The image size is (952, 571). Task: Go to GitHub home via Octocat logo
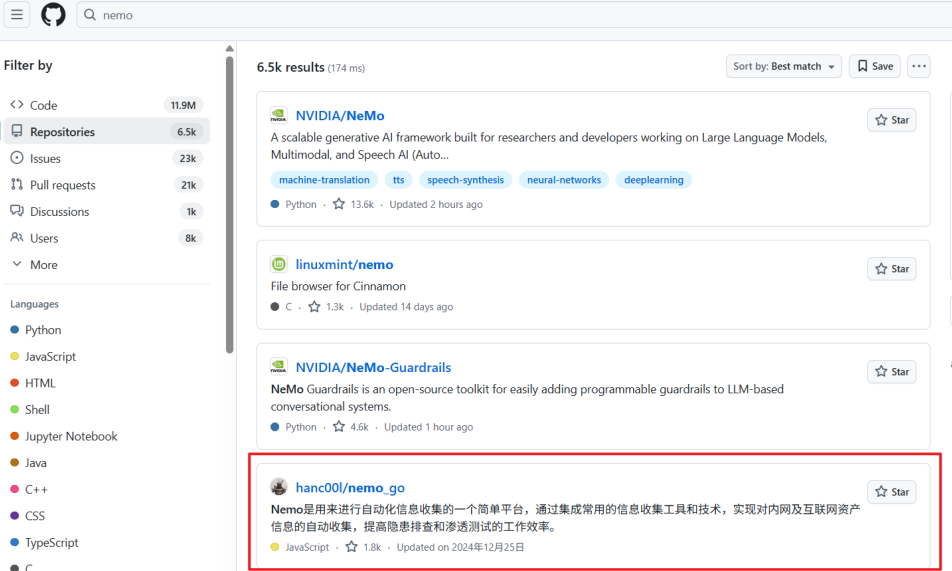tap(53, 15)
